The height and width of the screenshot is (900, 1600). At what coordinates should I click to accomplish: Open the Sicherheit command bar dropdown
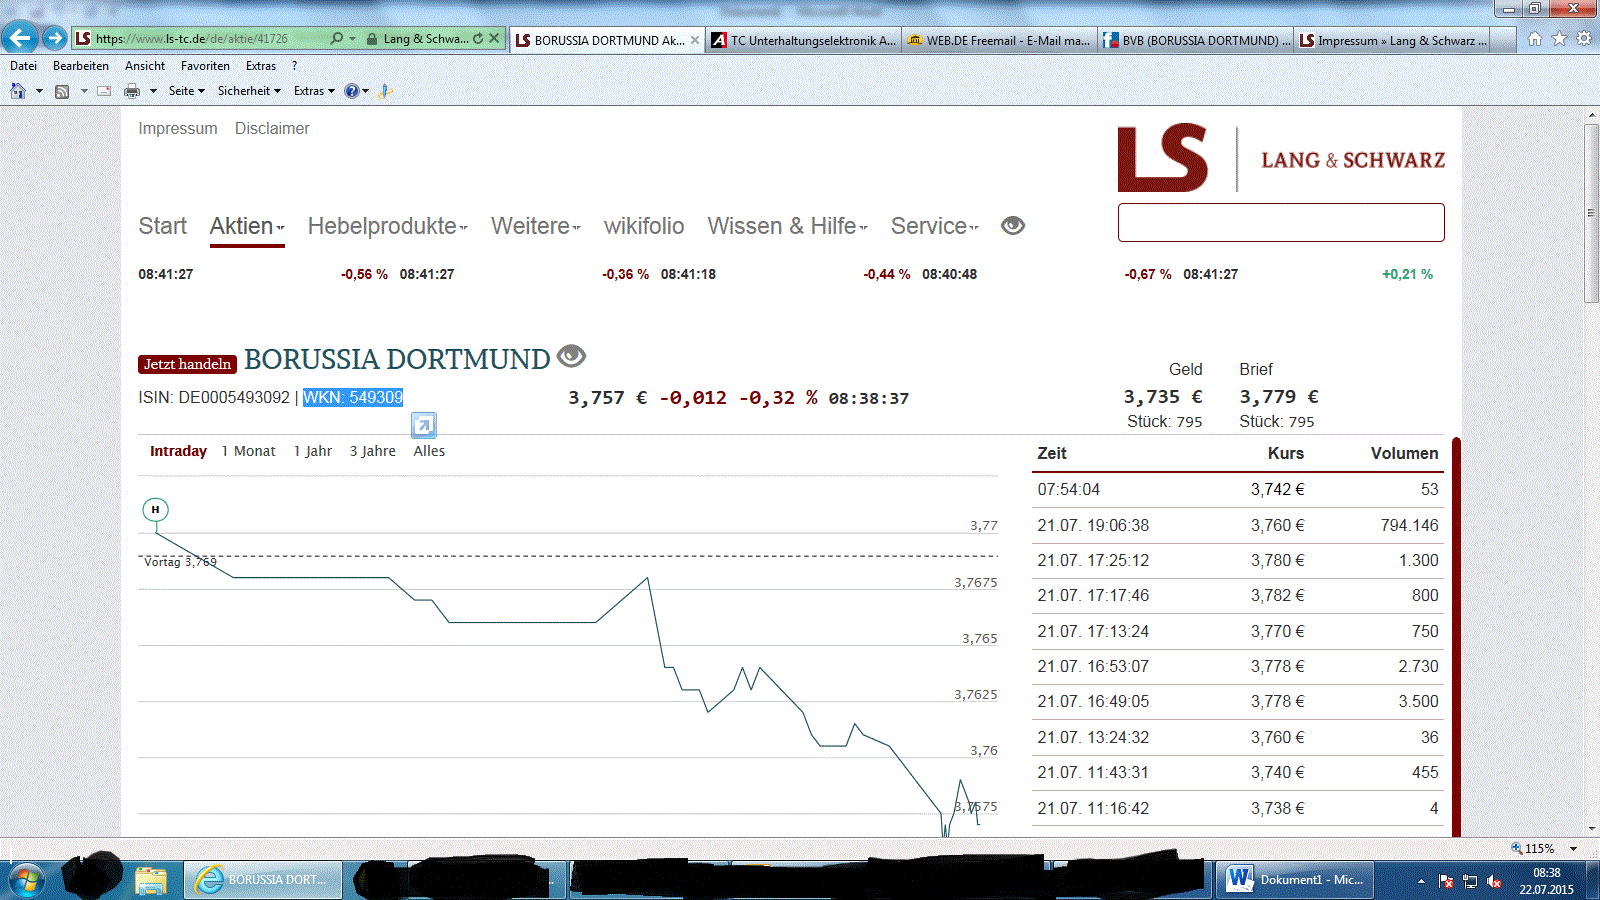pyautogui.click(x=249, y=91)
